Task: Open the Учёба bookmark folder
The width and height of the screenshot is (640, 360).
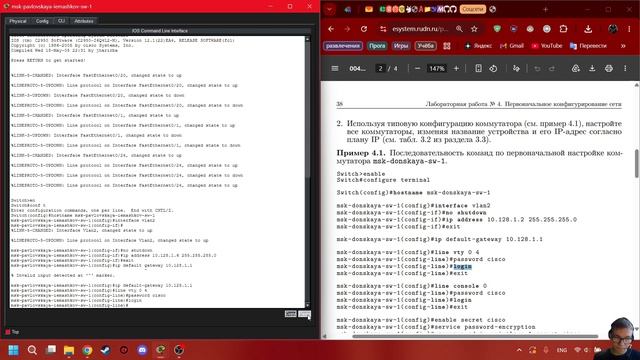Action: [425, 46]
